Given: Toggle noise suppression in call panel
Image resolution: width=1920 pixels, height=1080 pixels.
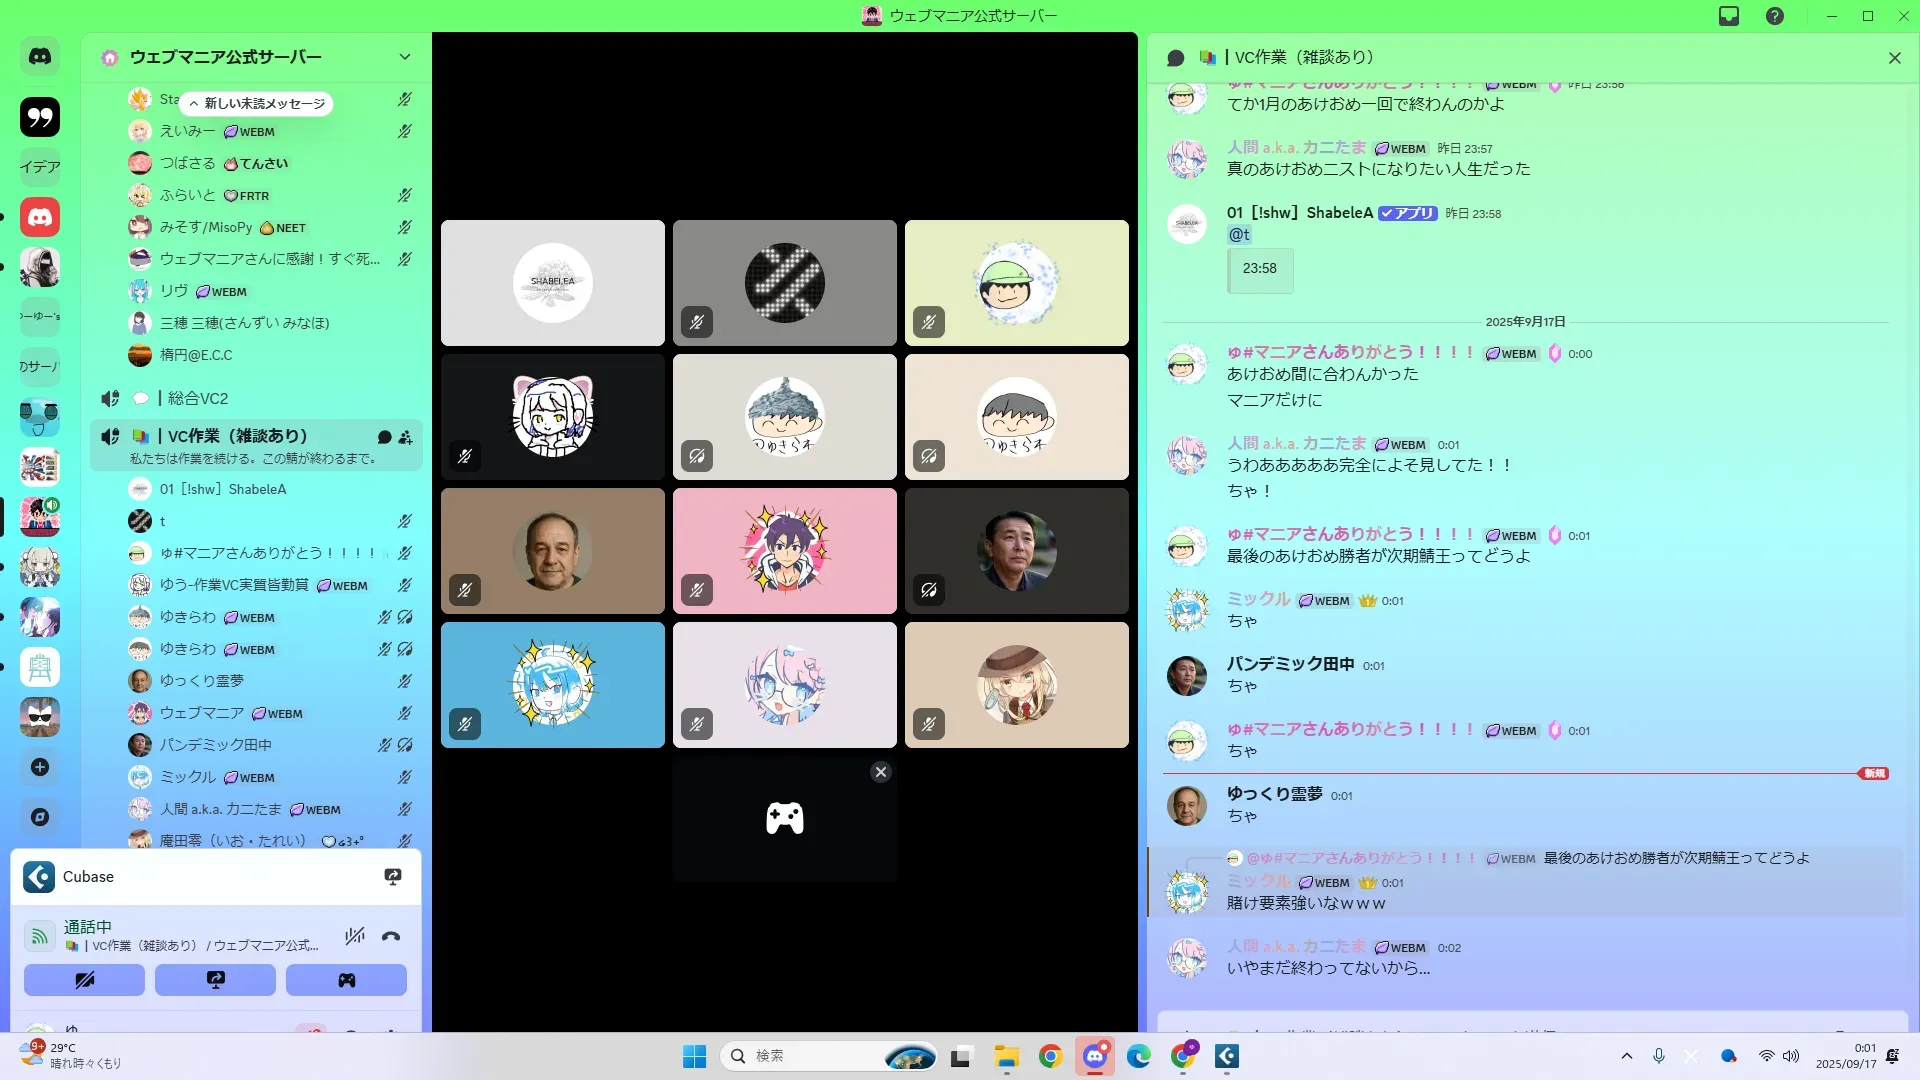Looking at the screenshot, I should pos(355,937).
